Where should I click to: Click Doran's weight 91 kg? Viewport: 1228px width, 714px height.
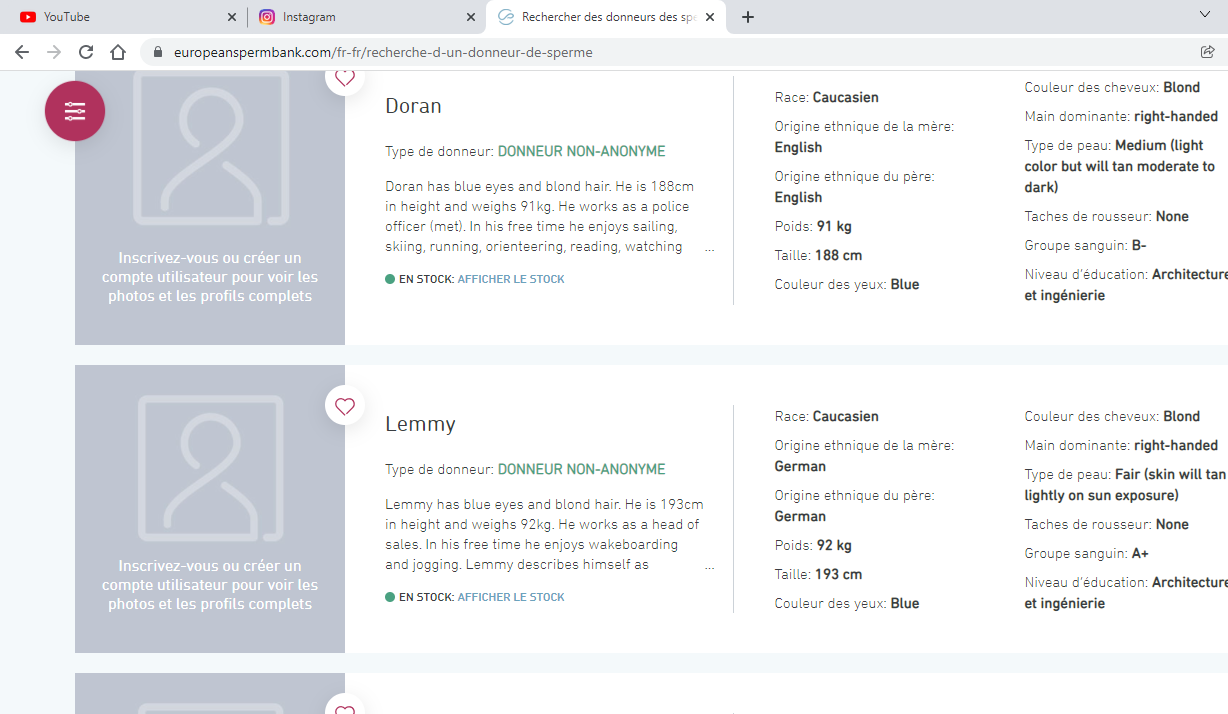[833, 227]
